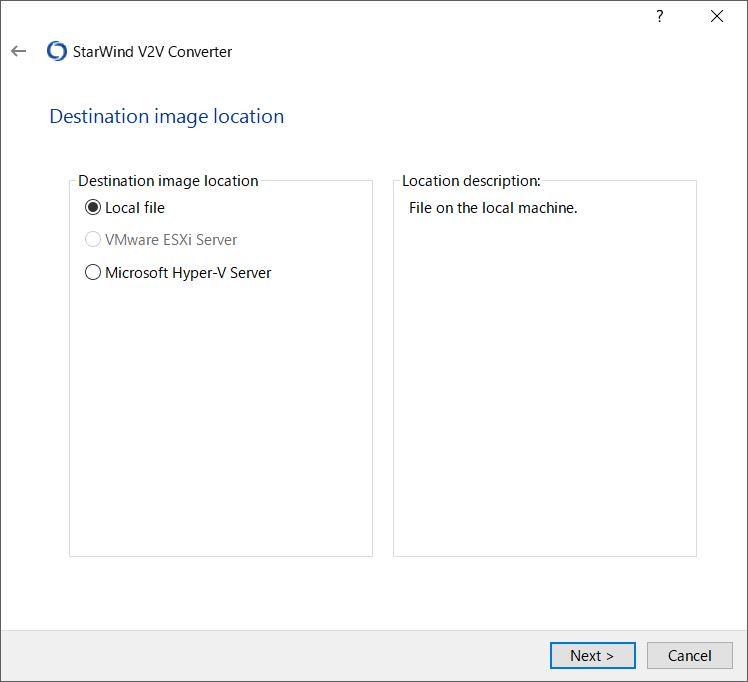748x682 pixels.
Task: Click the 'Location description:' group label
Action: click(x=471, y=181)
